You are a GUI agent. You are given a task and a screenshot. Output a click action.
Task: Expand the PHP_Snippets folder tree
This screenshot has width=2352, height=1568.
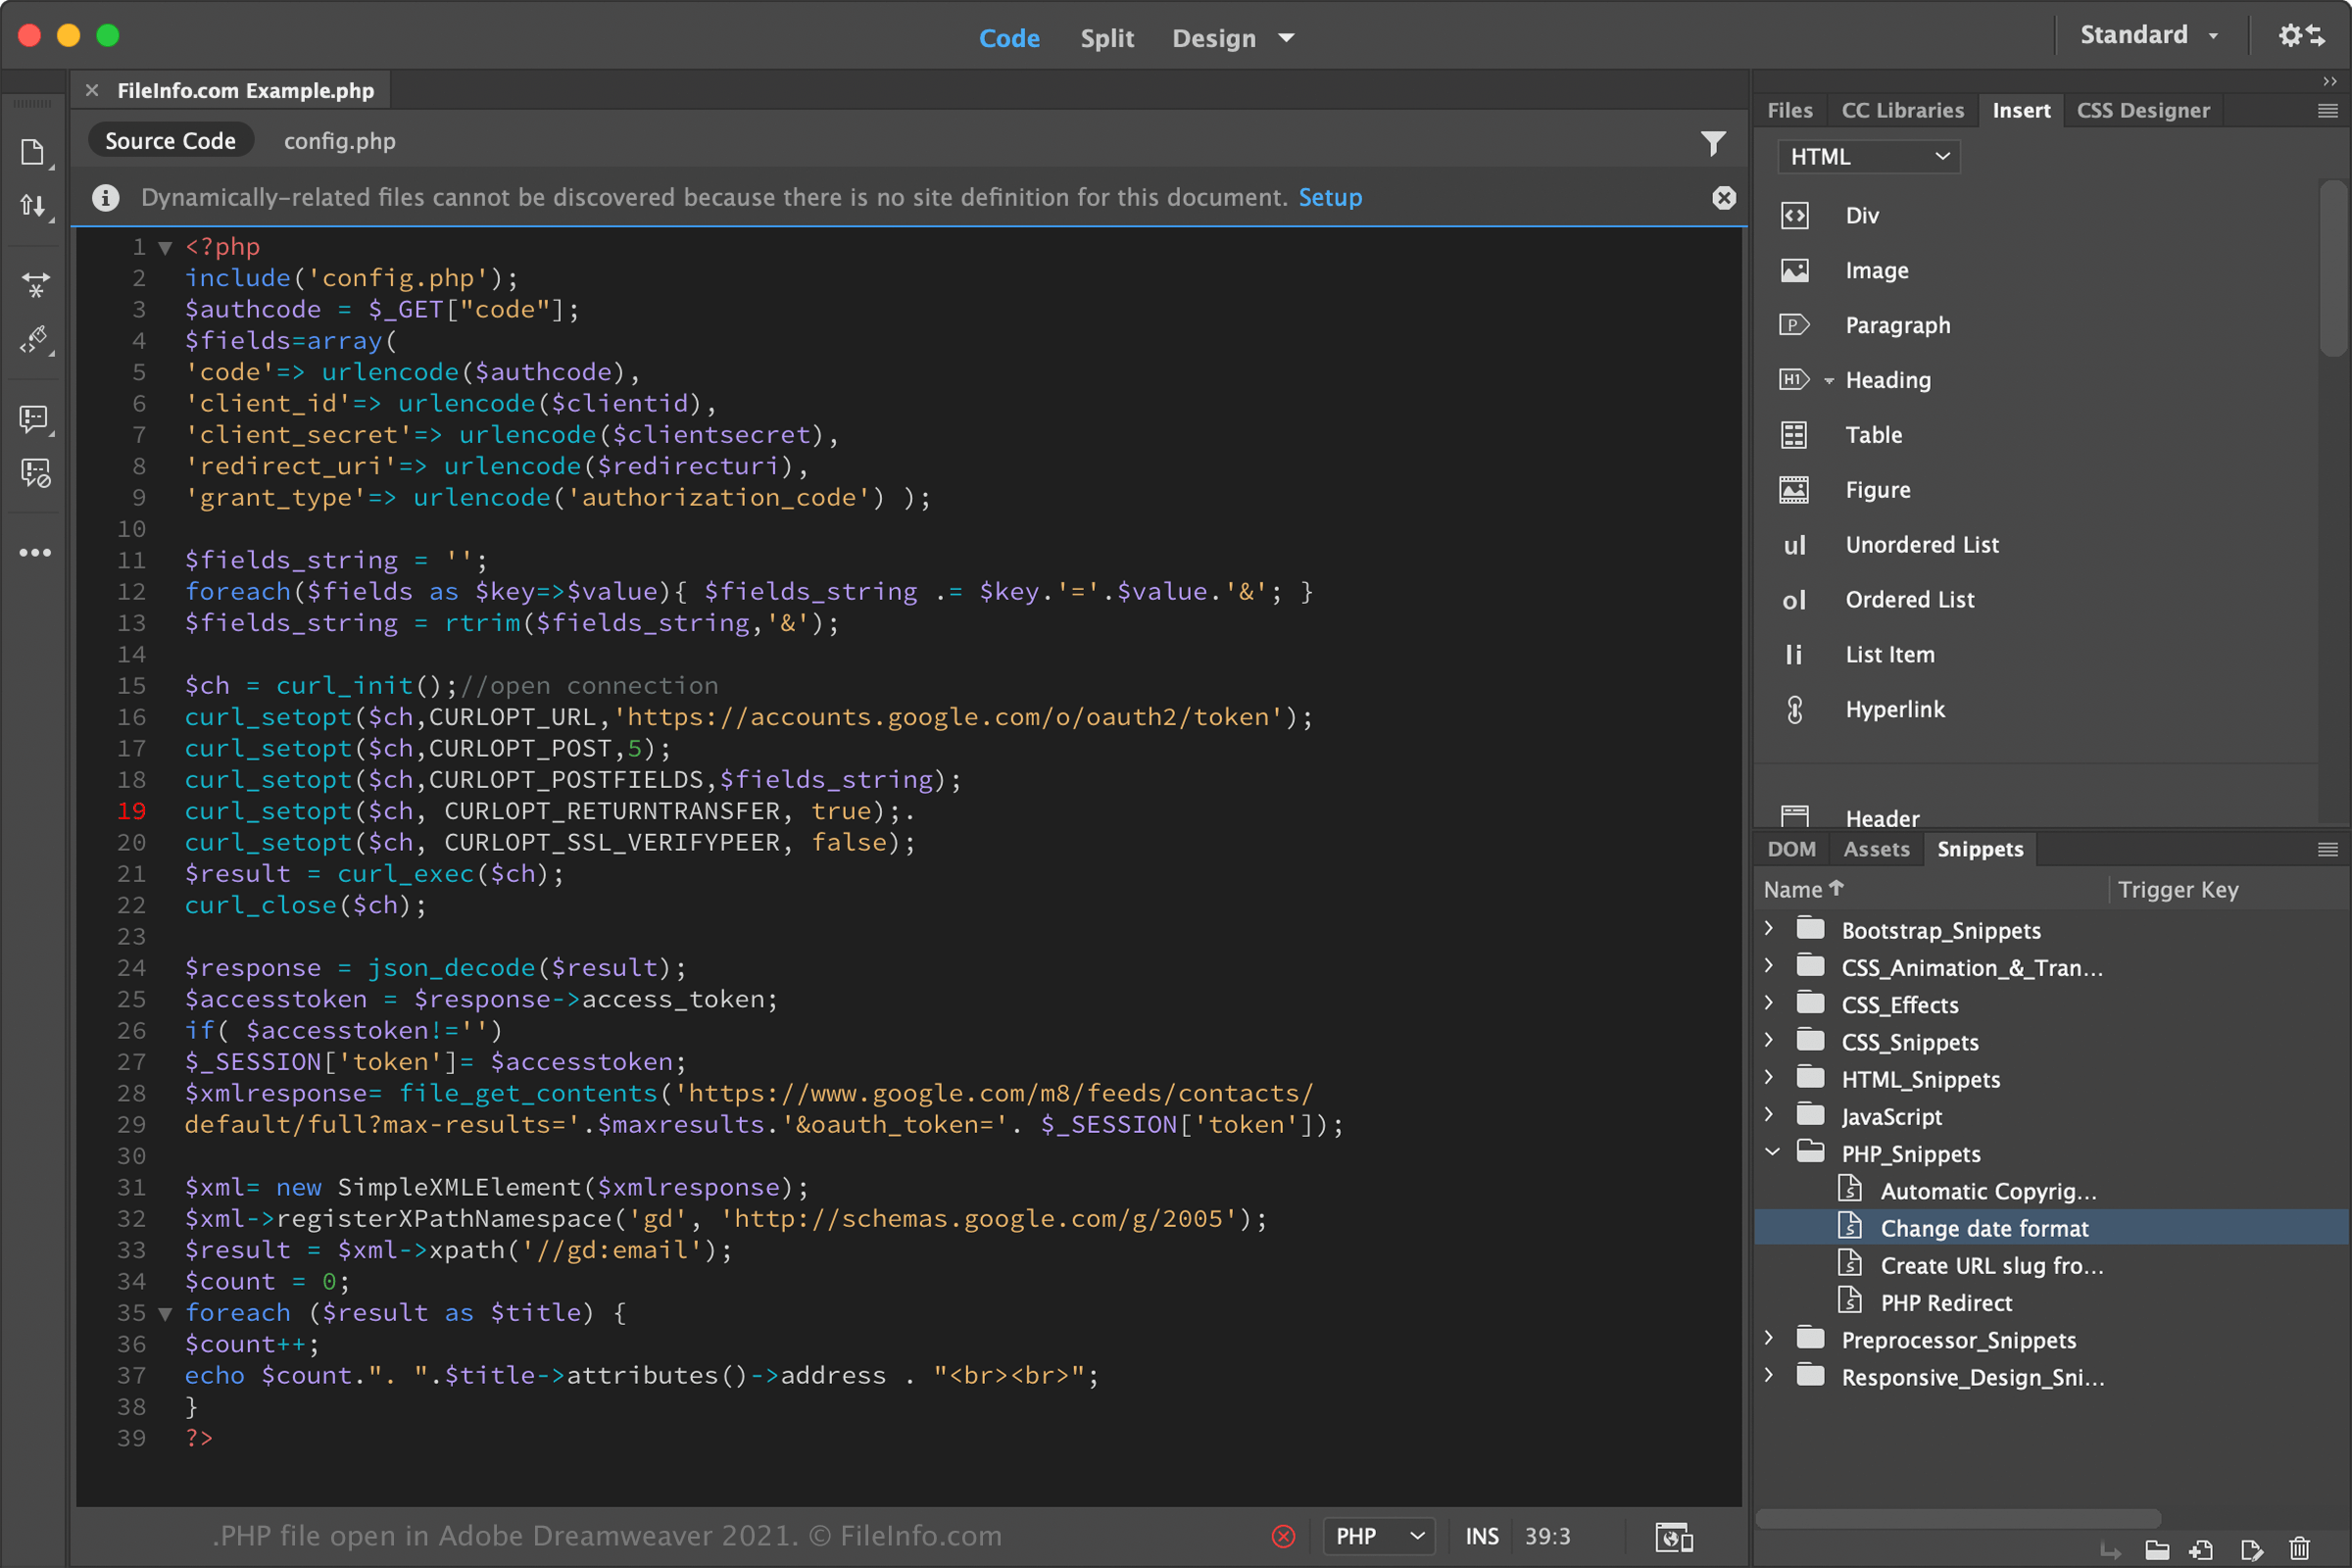pos(1773,1151)
